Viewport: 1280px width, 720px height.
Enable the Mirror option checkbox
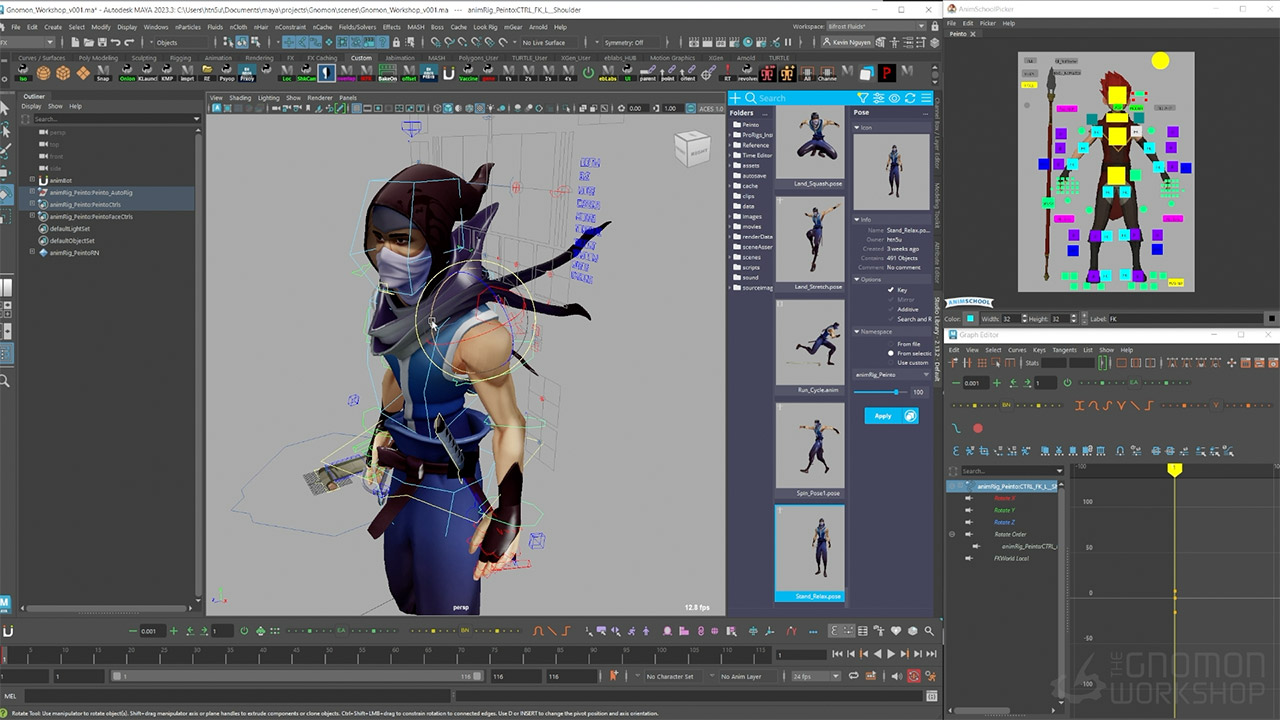point(891,300)
